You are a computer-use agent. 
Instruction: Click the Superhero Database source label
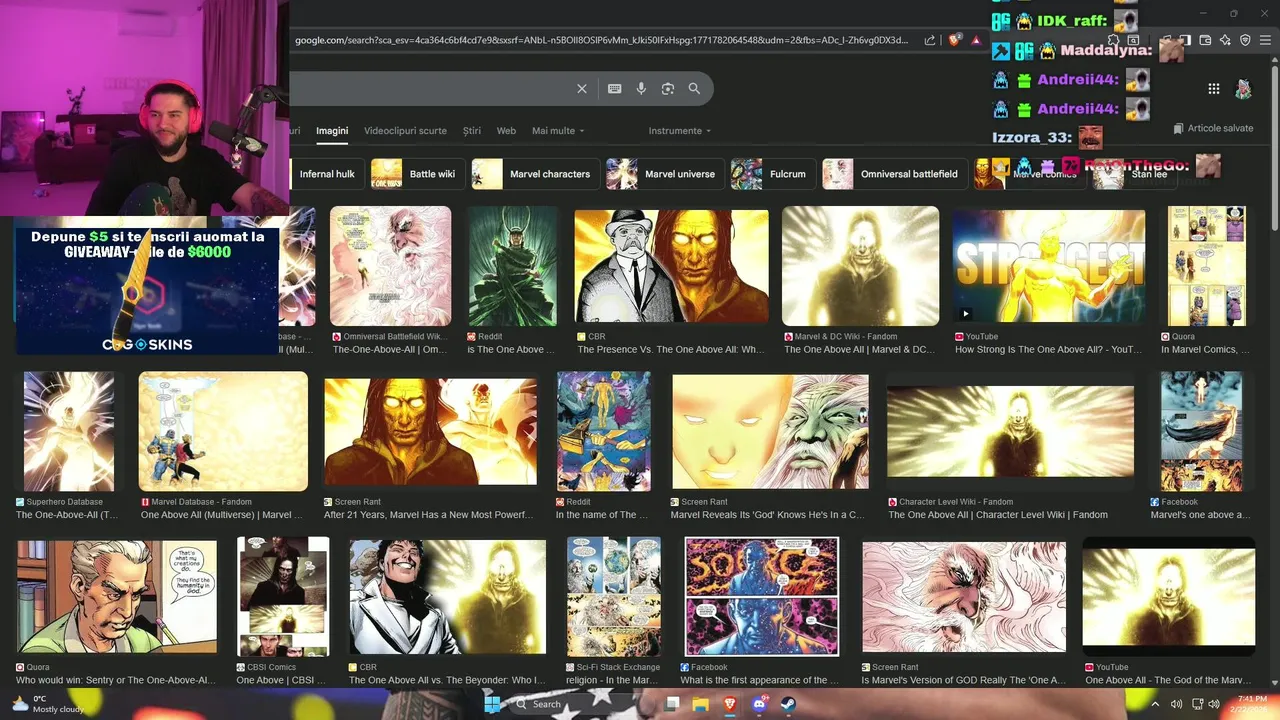coord(64,502)
